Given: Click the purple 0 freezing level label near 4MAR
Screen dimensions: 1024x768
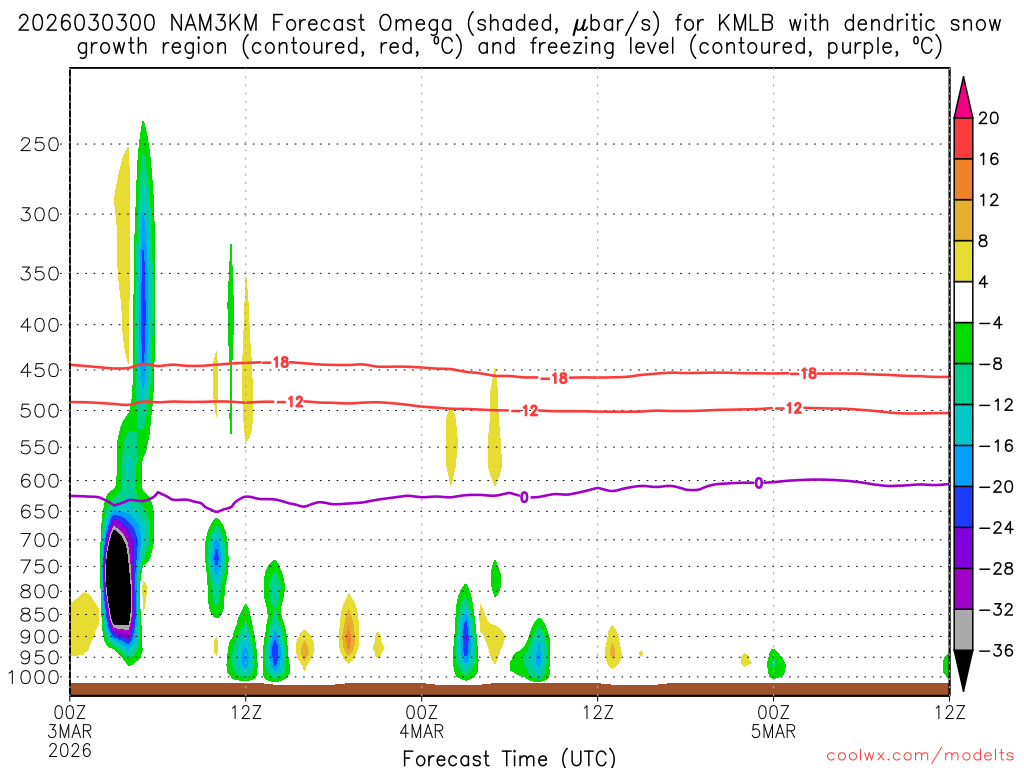Looking at the screenshot, I should [x=524, y=498].
